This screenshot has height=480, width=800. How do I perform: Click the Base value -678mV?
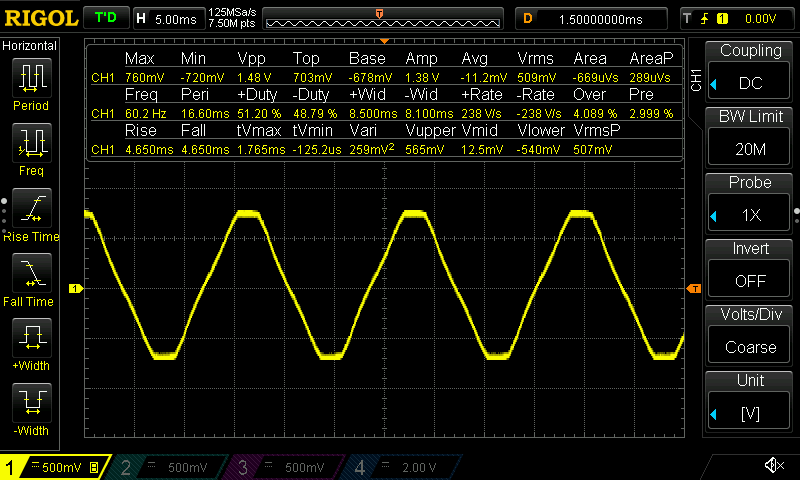370,78
